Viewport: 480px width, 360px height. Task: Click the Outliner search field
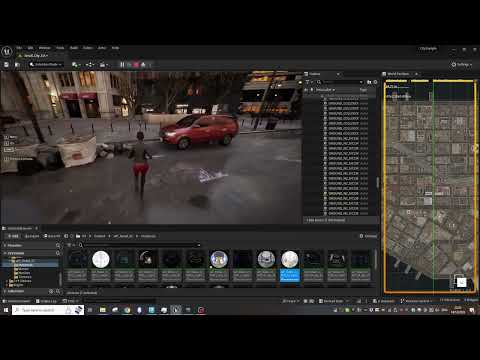coord(341,82)
